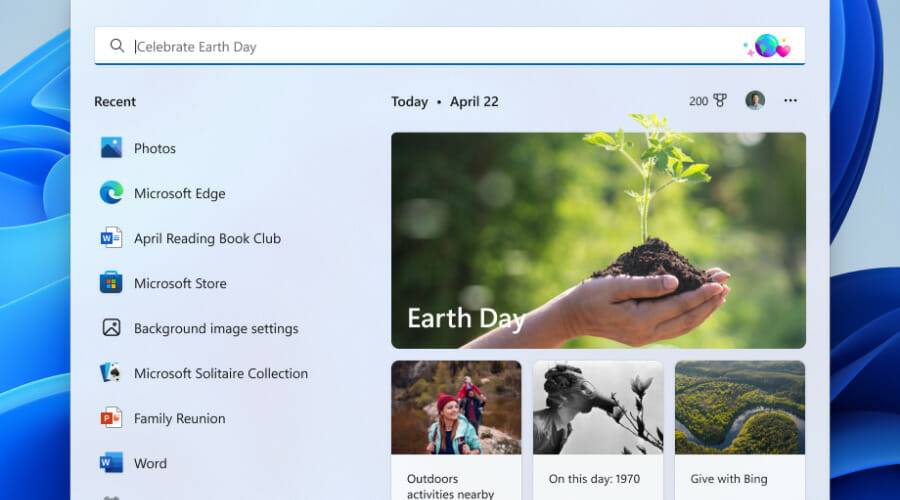The image size is (900, 500).
Task: Select the Family Reunion recent item label
Action: [180, 418]
